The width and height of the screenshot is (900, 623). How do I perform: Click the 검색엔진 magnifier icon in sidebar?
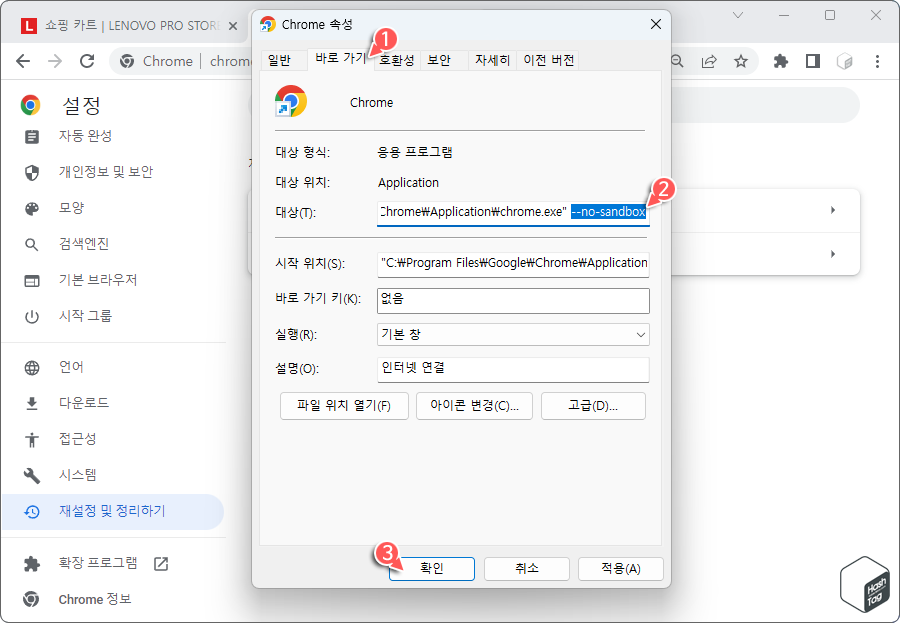[x=31, y=243]
